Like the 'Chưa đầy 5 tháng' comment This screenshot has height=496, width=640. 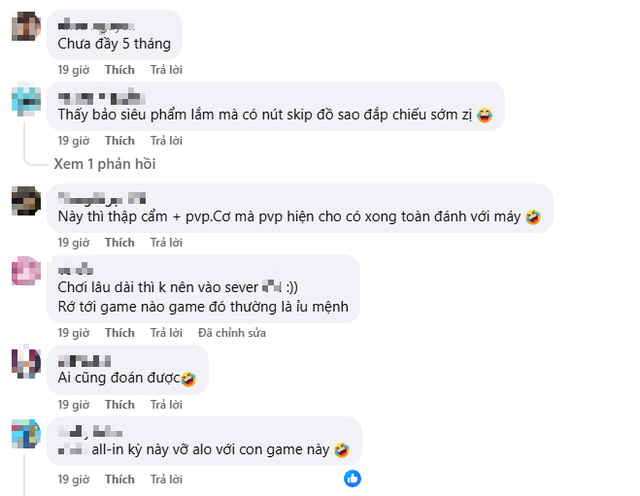tap(120, 70)
